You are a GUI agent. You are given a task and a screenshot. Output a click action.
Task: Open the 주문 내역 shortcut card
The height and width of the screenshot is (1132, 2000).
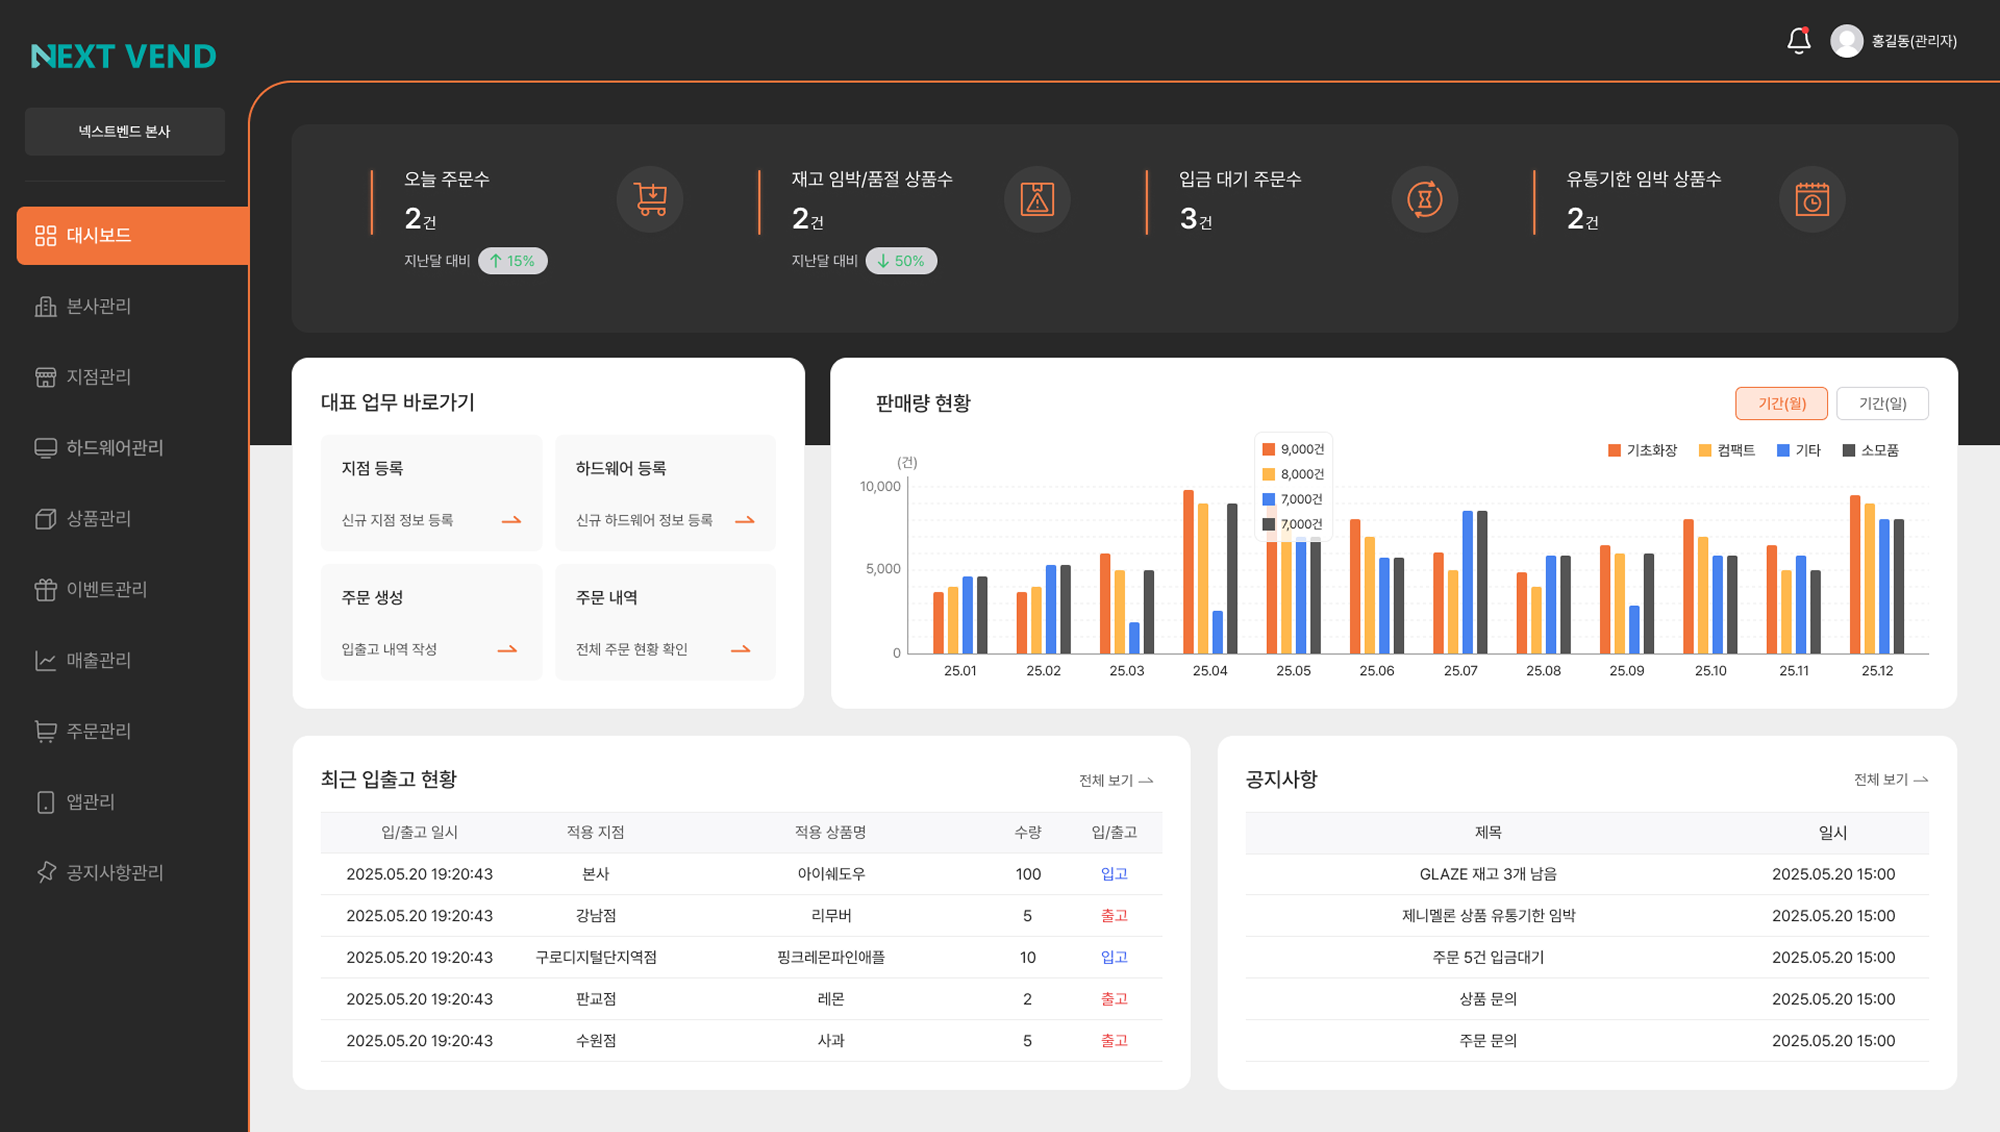click(x=665, y=622)
